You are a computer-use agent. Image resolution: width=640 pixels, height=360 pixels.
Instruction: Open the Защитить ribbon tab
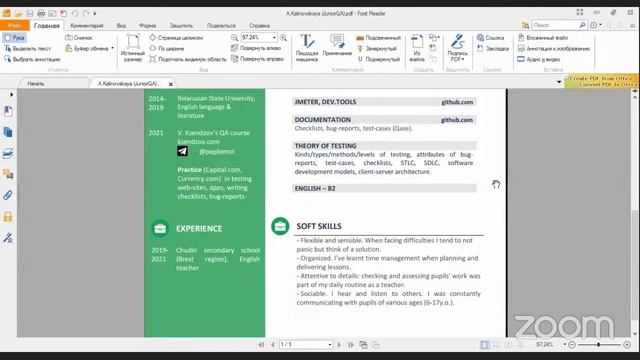181,25
